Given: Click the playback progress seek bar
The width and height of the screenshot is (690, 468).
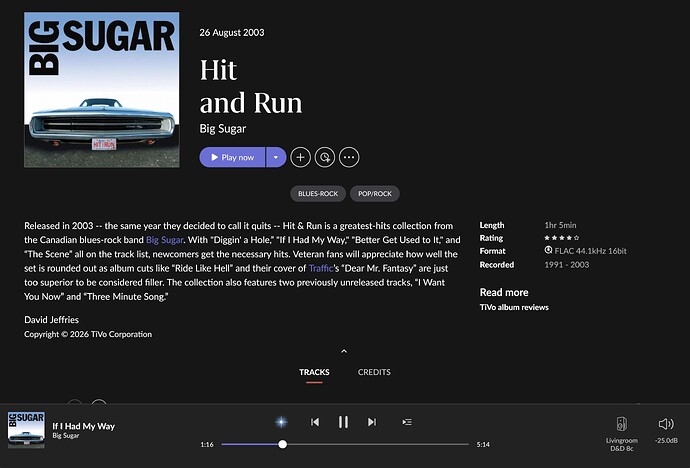Looking at the screenshot, I should 345,444.
